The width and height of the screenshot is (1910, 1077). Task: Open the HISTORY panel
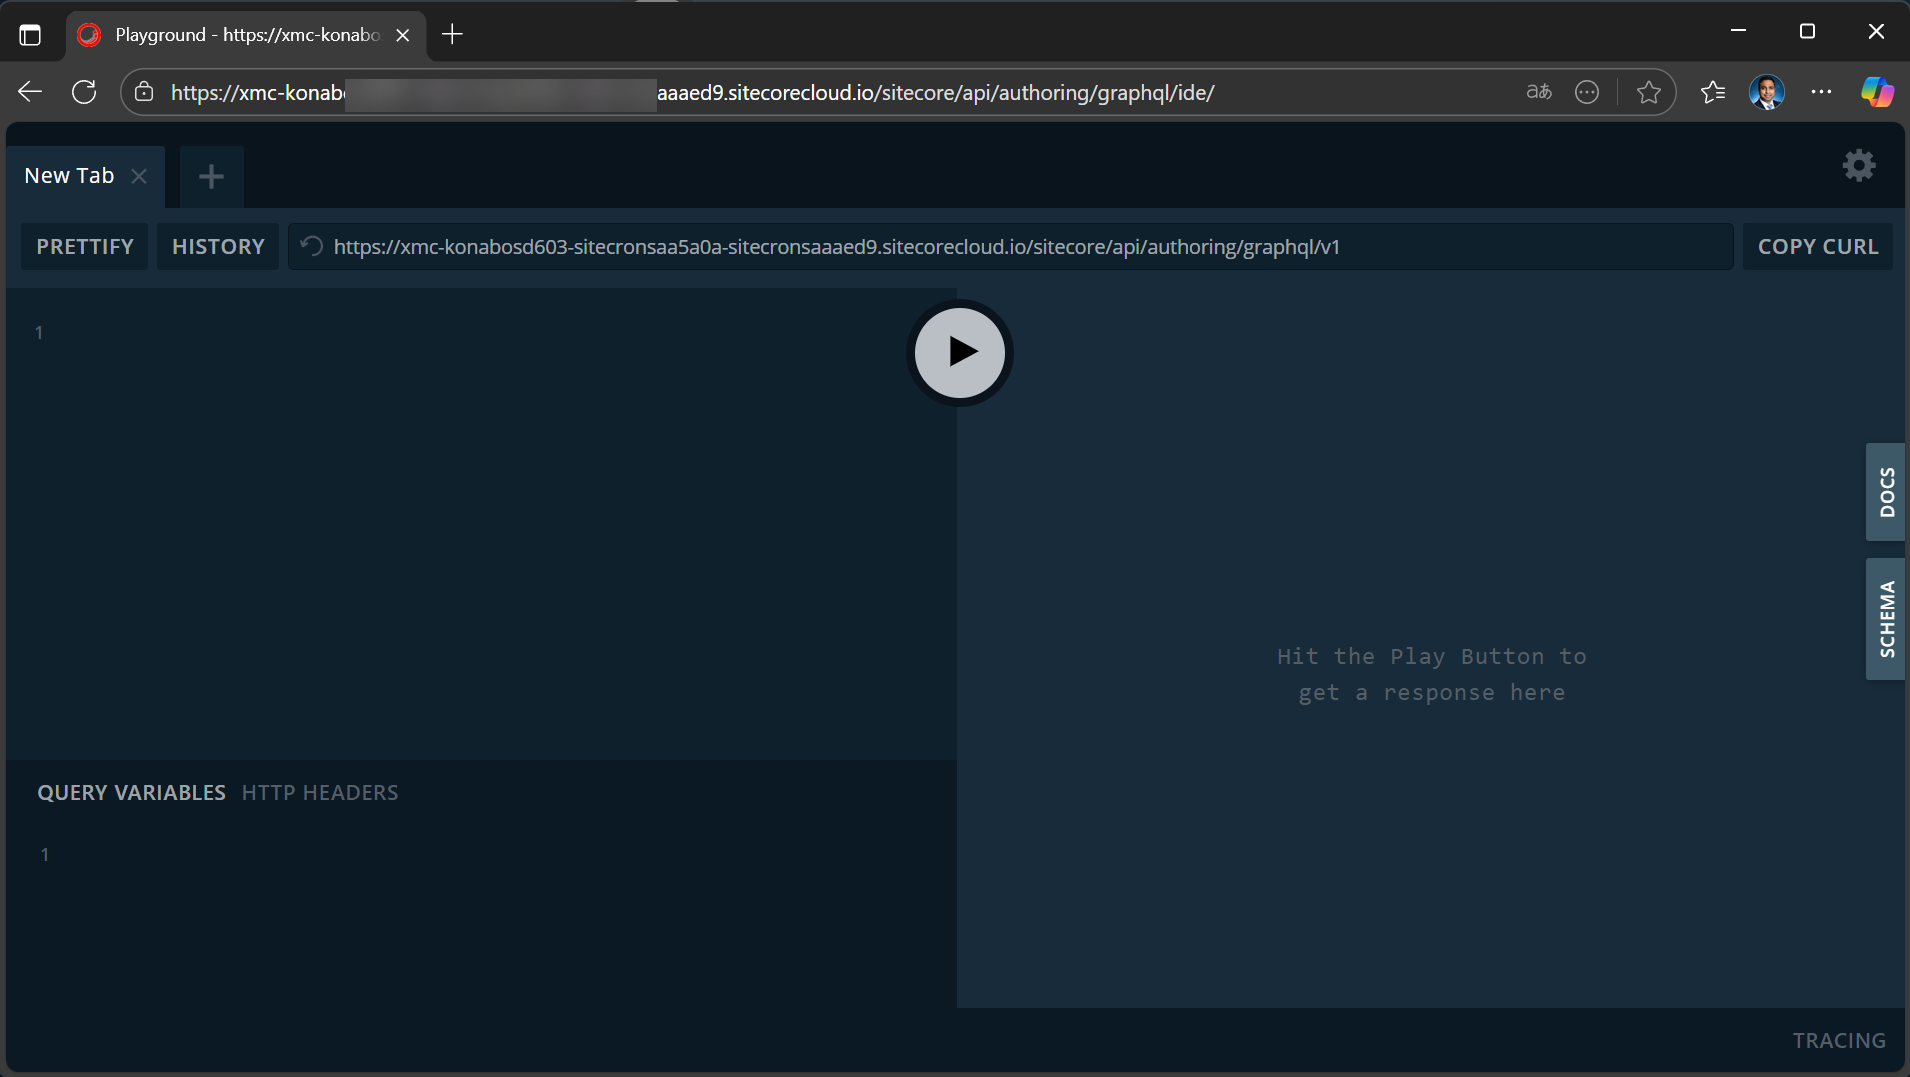tap(217, 246)
